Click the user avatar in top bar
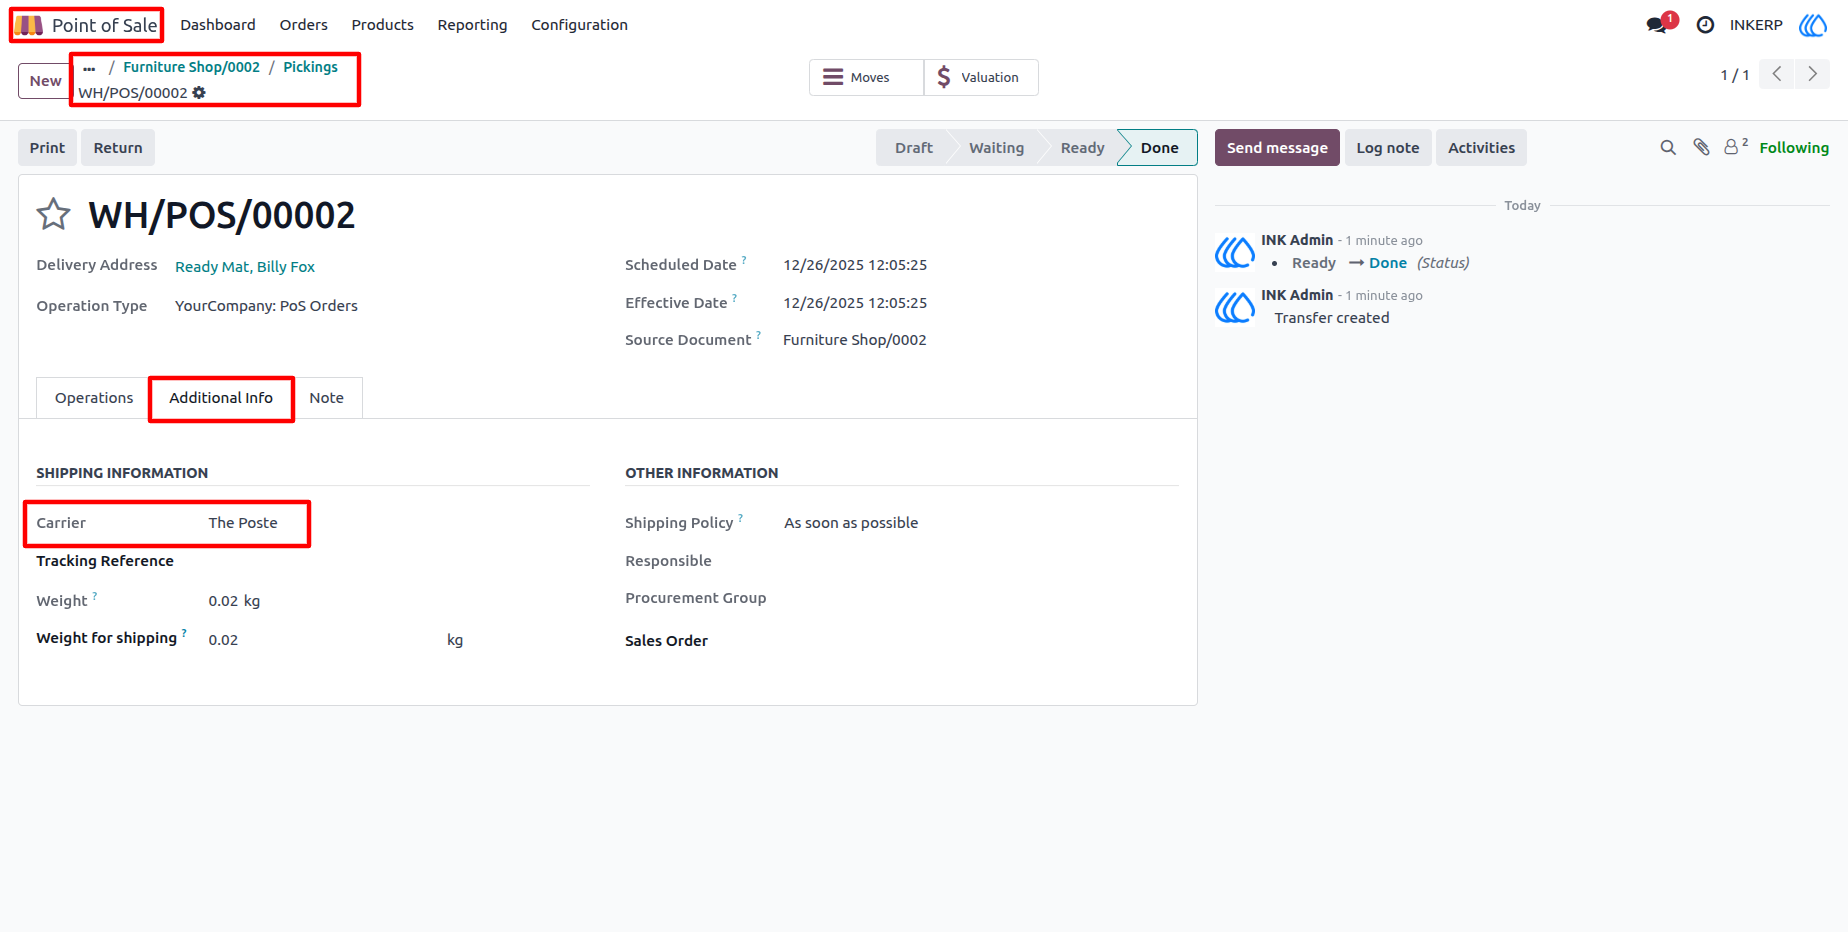The width and height of the screenshot is (1848, 932). [1813, 25]
